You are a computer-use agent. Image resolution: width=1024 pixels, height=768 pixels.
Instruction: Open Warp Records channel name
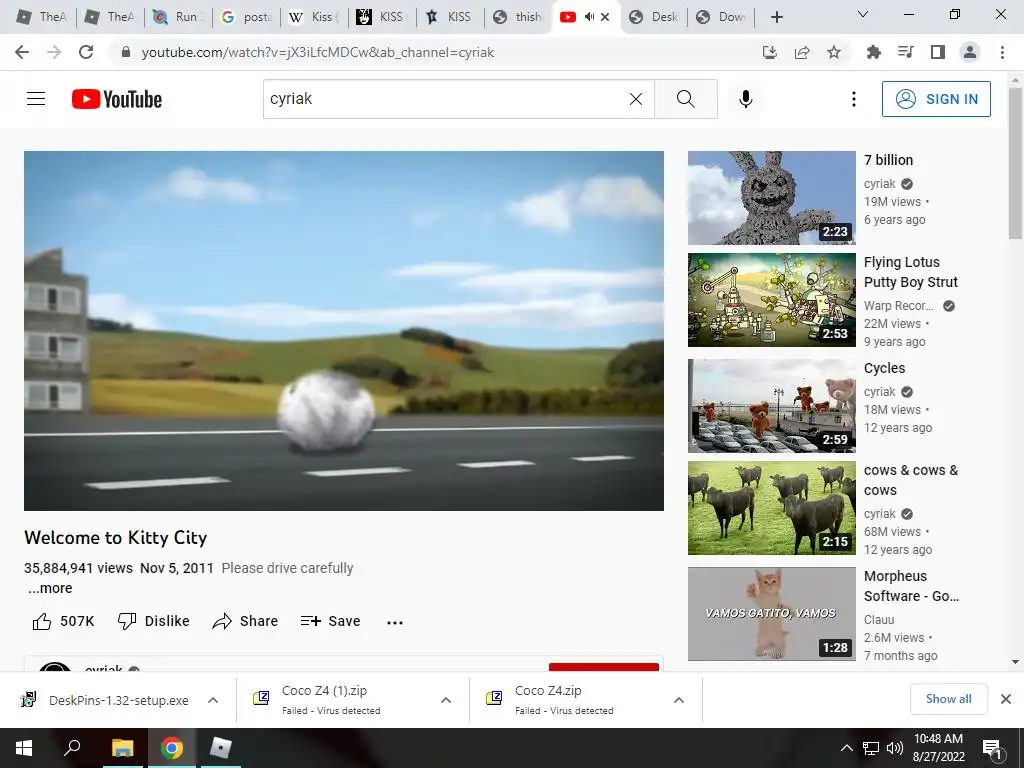[899, 306]
